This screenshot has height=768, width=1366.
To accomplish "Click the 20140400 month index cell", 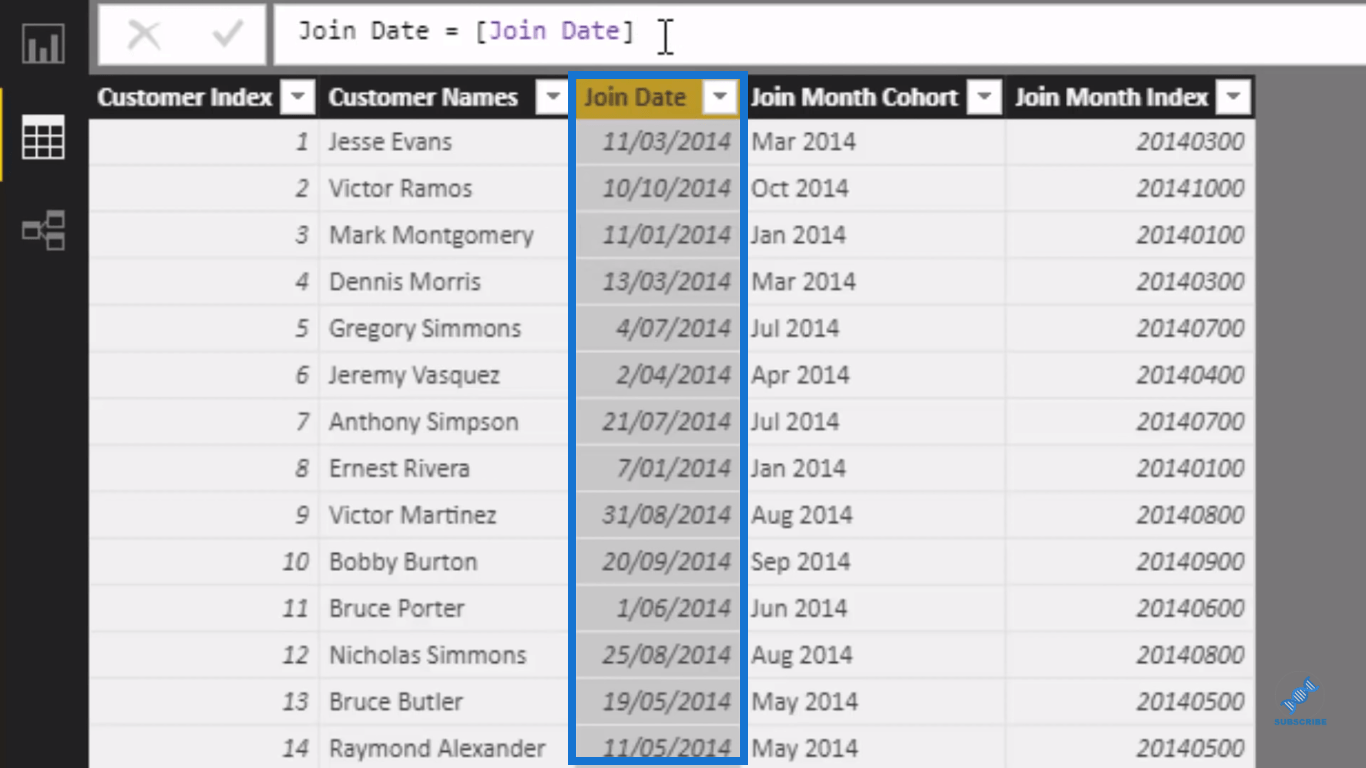I will (1130, 375).
